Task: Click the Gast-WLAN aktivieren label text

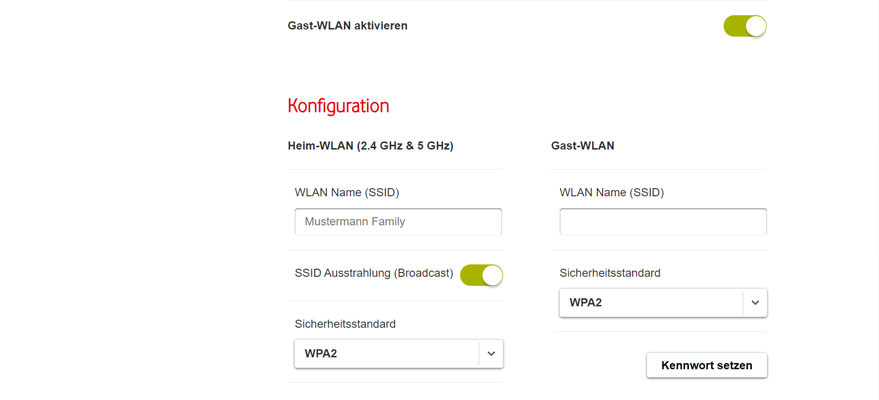Action: point(347,26)
